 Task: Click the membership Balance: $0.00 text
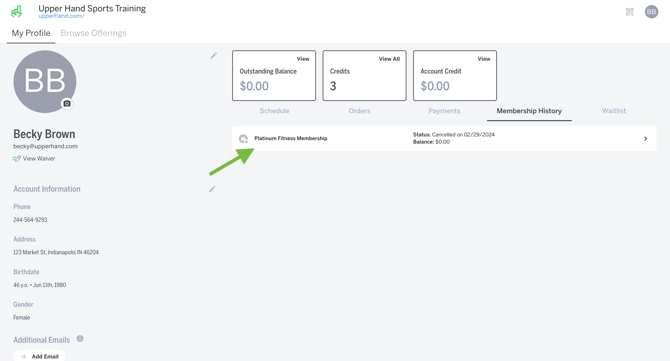pos(431,142)
